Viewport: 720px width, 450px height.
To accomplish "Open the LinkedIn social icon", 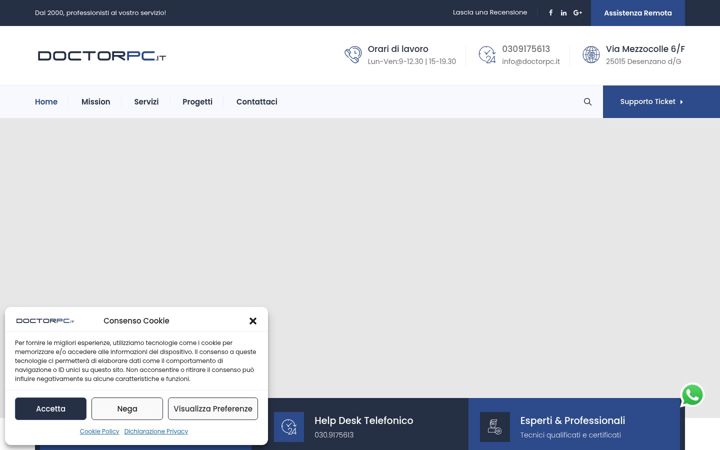I will (563, 13).
